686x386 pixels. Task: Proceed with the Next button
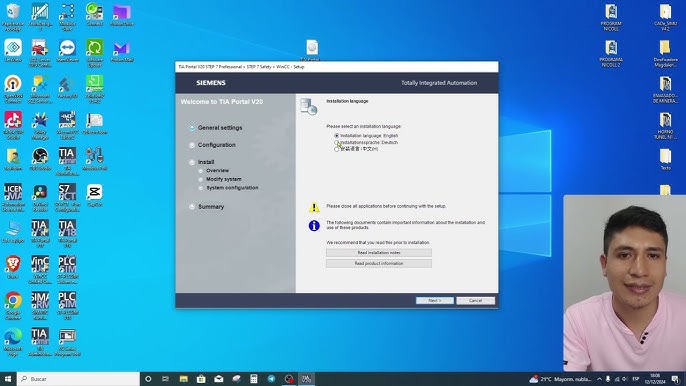coord(434,301)
